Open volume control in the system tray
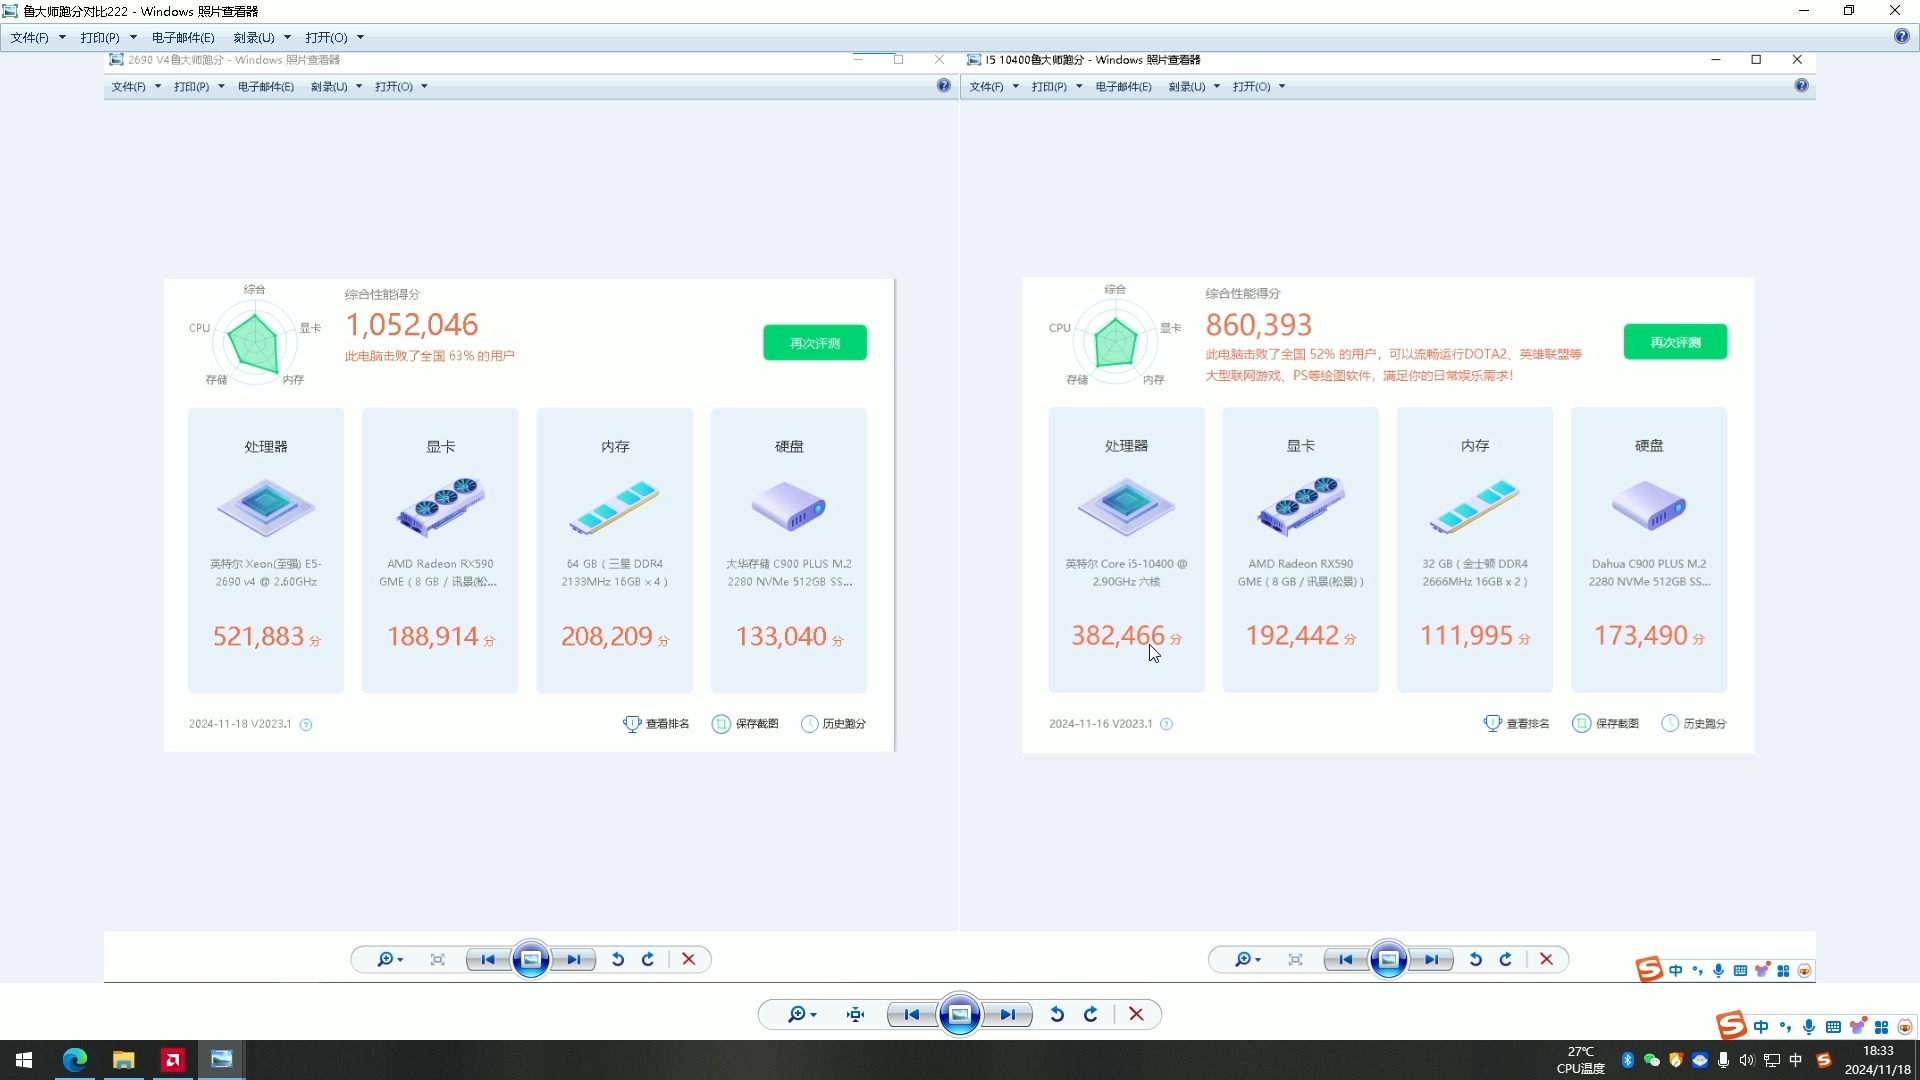This screenshot has width=1920, height=1080. point(1746,1060)
